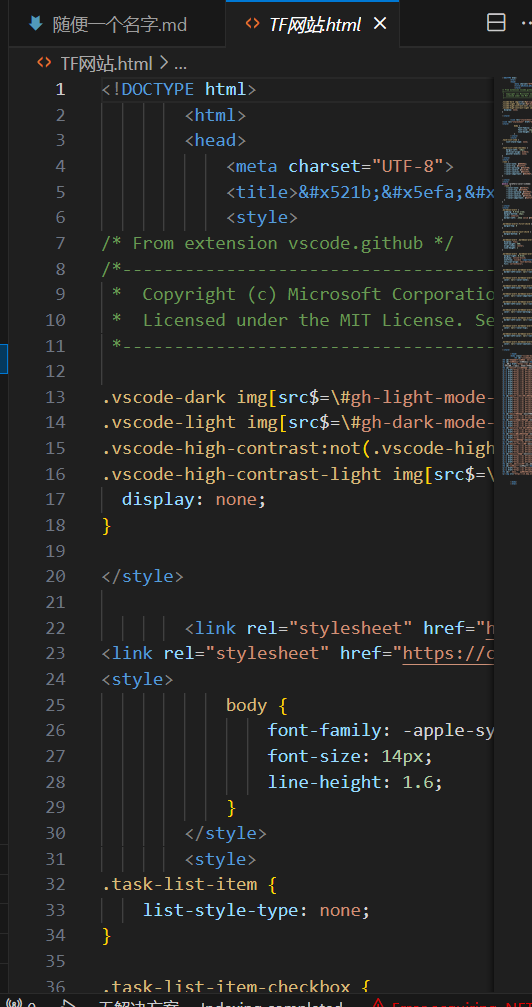Viewport: 532px width, 1007px height.
Task: Click the HTML file icon on active tab
Action: (x=253, y=24)
